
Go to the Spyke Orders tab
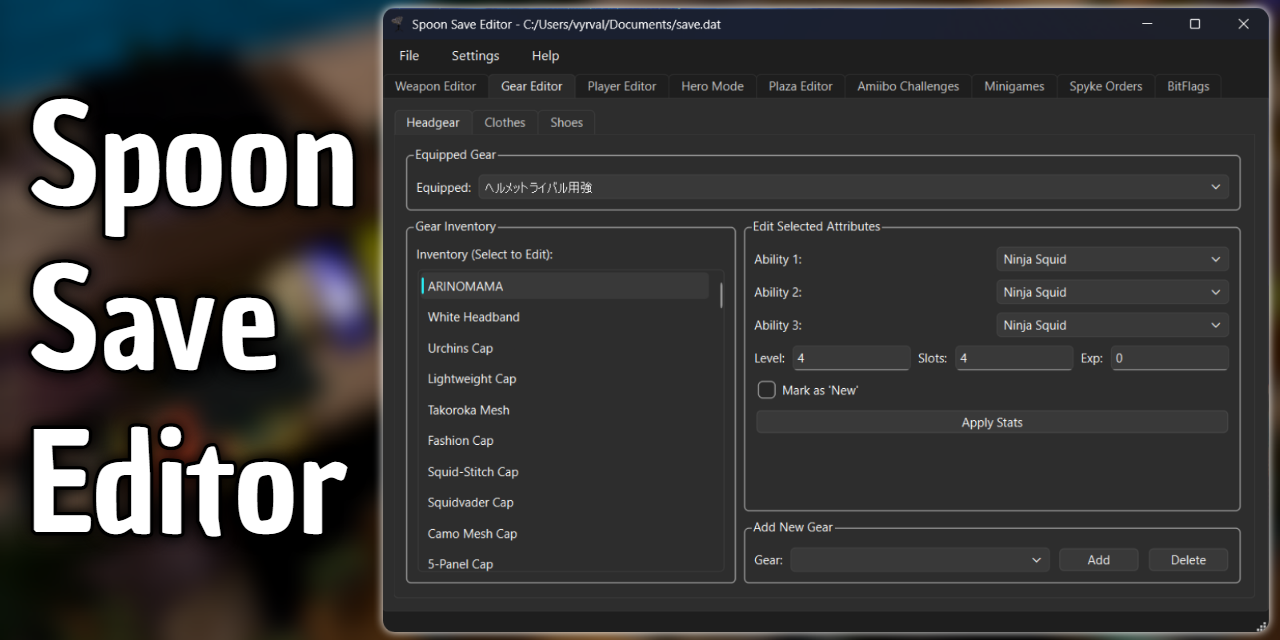[x=1106, y=86]
